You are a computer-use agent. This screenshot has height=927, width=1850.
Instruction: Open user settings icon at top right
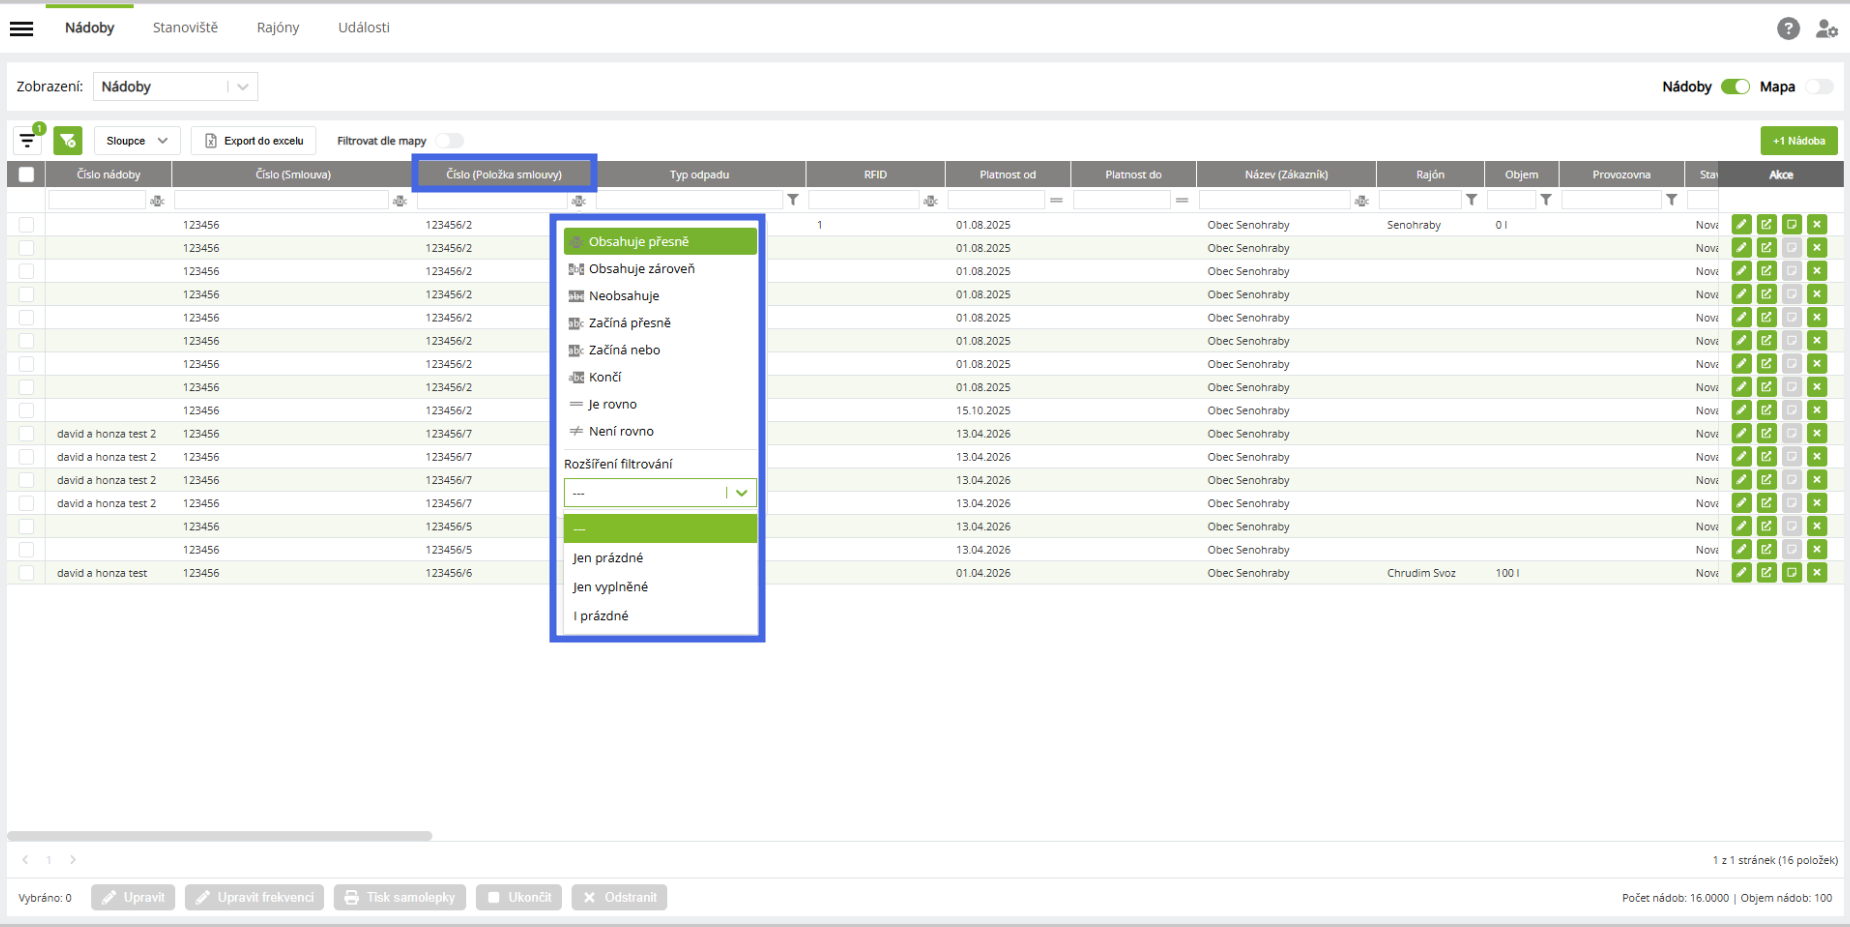tap(1827, 28)
